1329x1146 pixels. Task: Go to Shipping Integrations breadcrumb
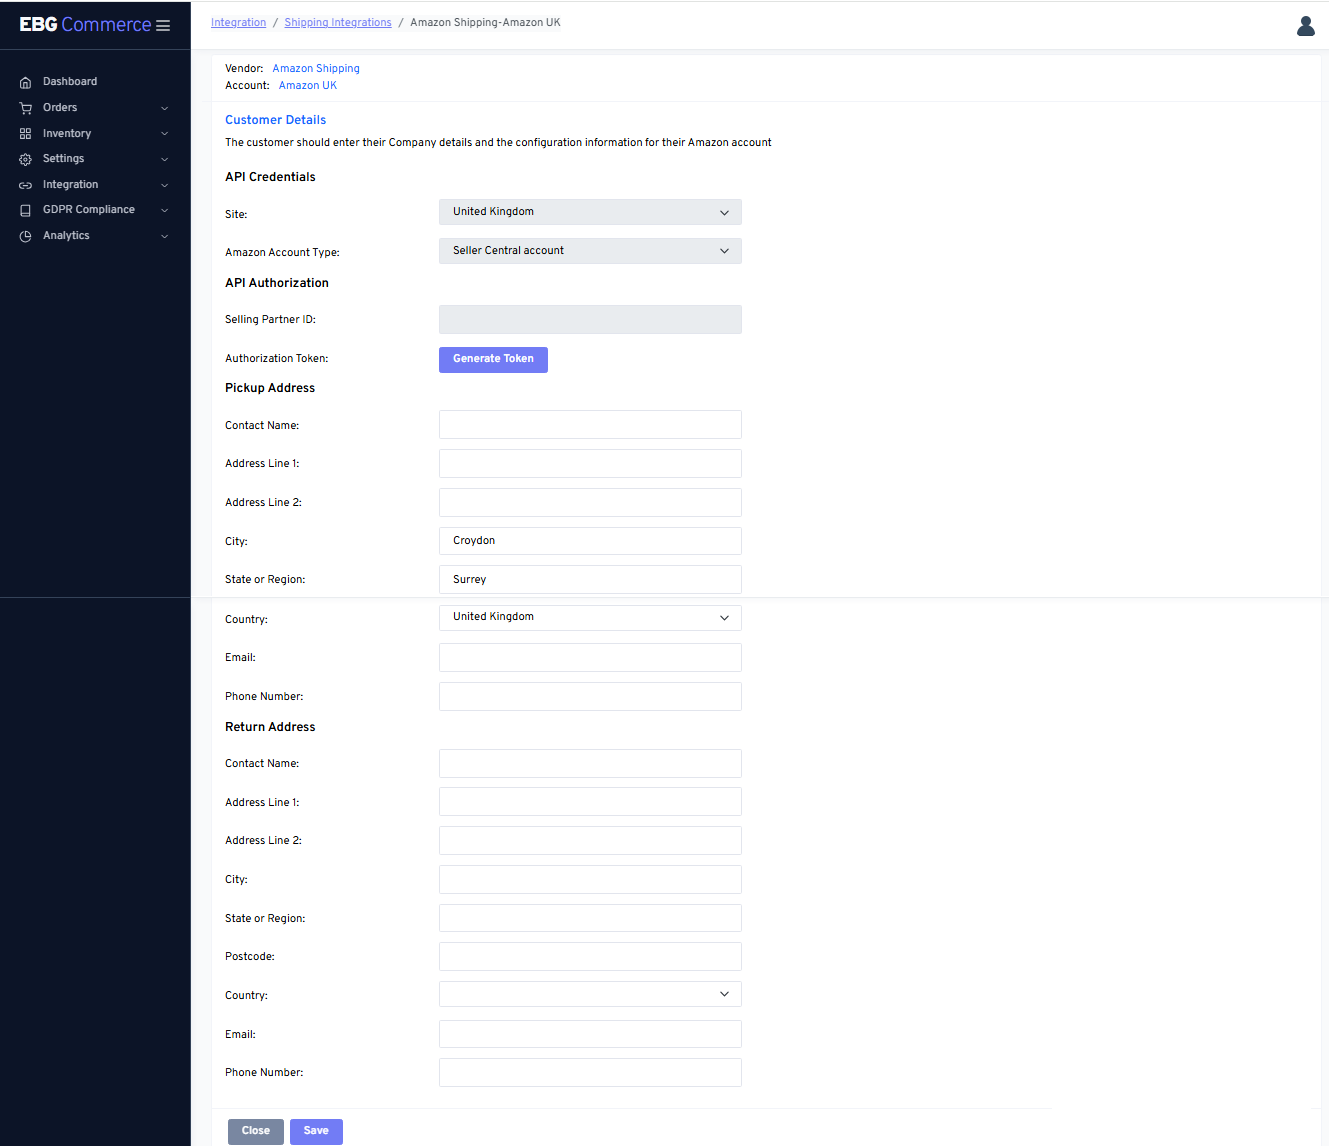pyautogui.click(x=338, y=23)
